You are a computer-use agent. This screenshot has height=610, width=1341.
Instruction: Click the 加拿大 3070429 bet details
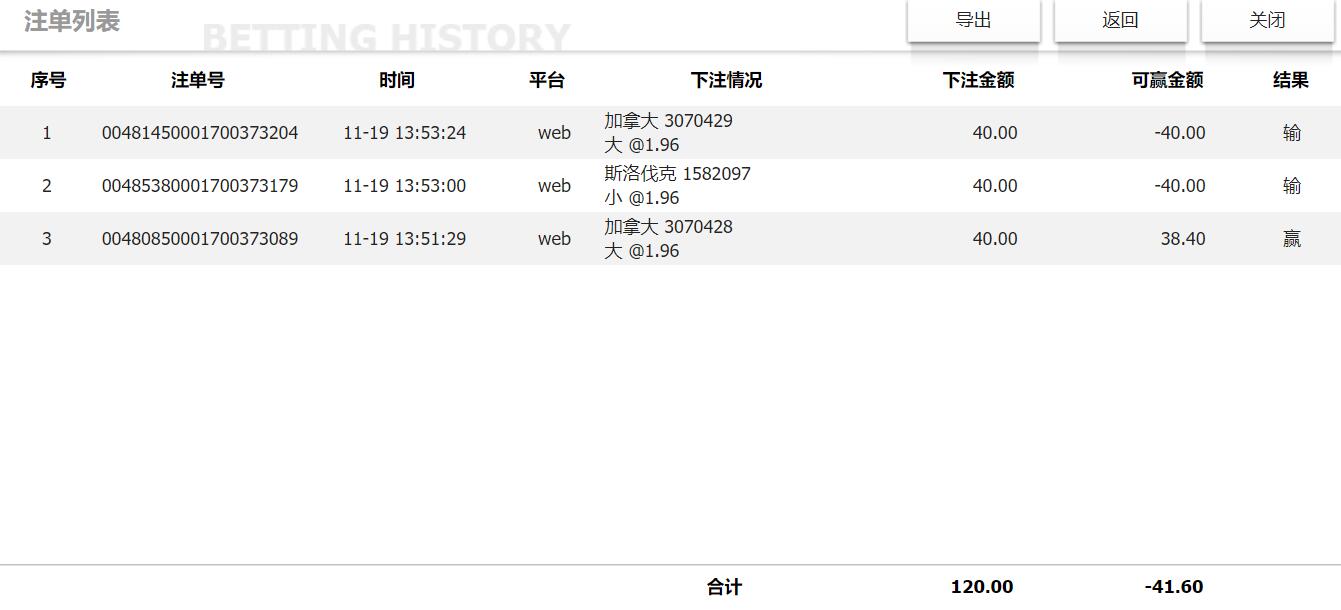pos(668,121)
